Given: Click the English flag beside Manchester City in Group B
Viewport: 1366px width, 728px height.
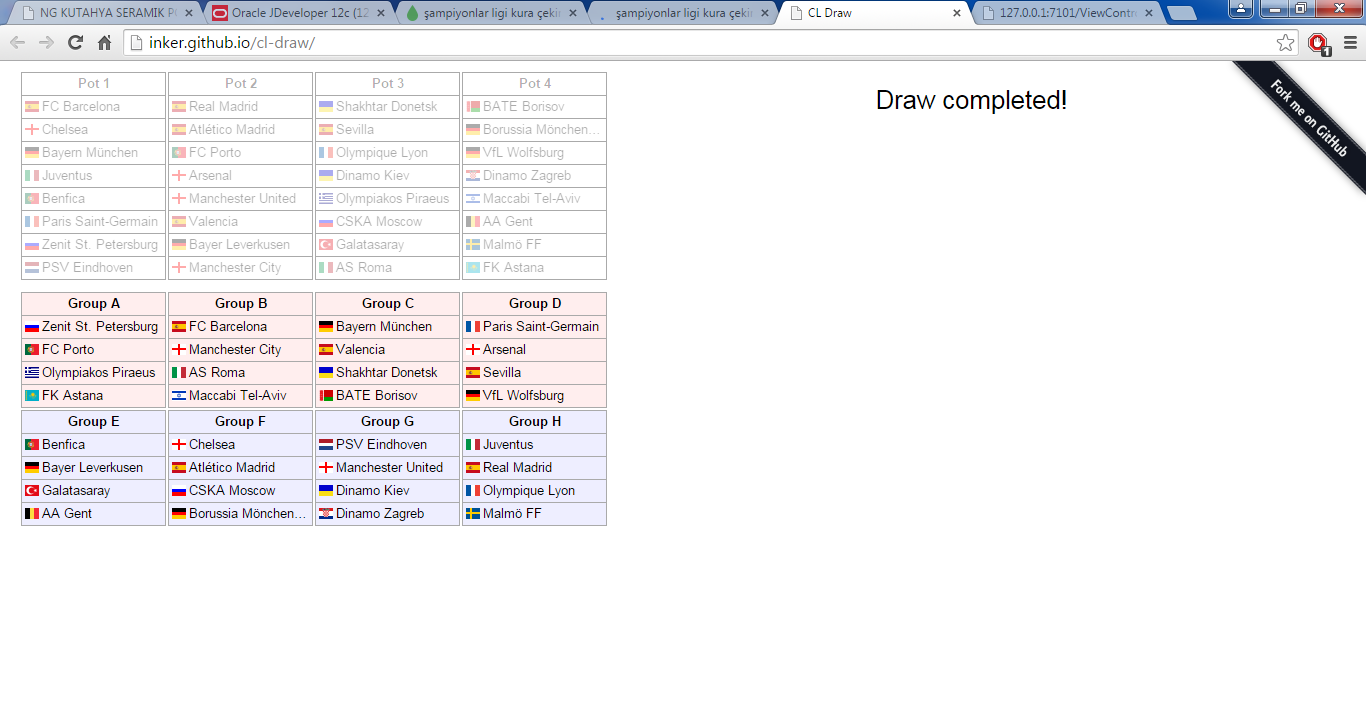Looking at the screenshot, I should point(179,350).
